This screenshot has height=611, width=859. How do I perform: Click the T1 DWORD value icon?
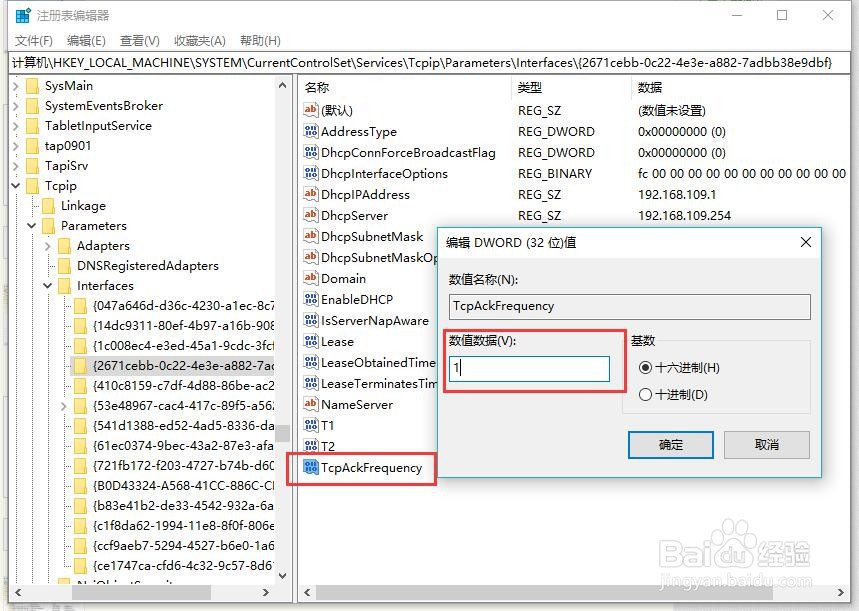311,425
